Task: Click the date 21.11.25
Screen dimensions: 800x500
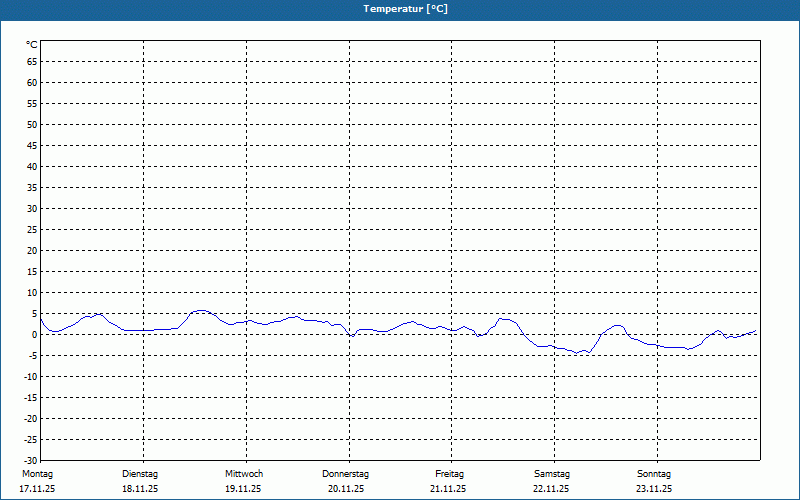Action: [448, 489]
